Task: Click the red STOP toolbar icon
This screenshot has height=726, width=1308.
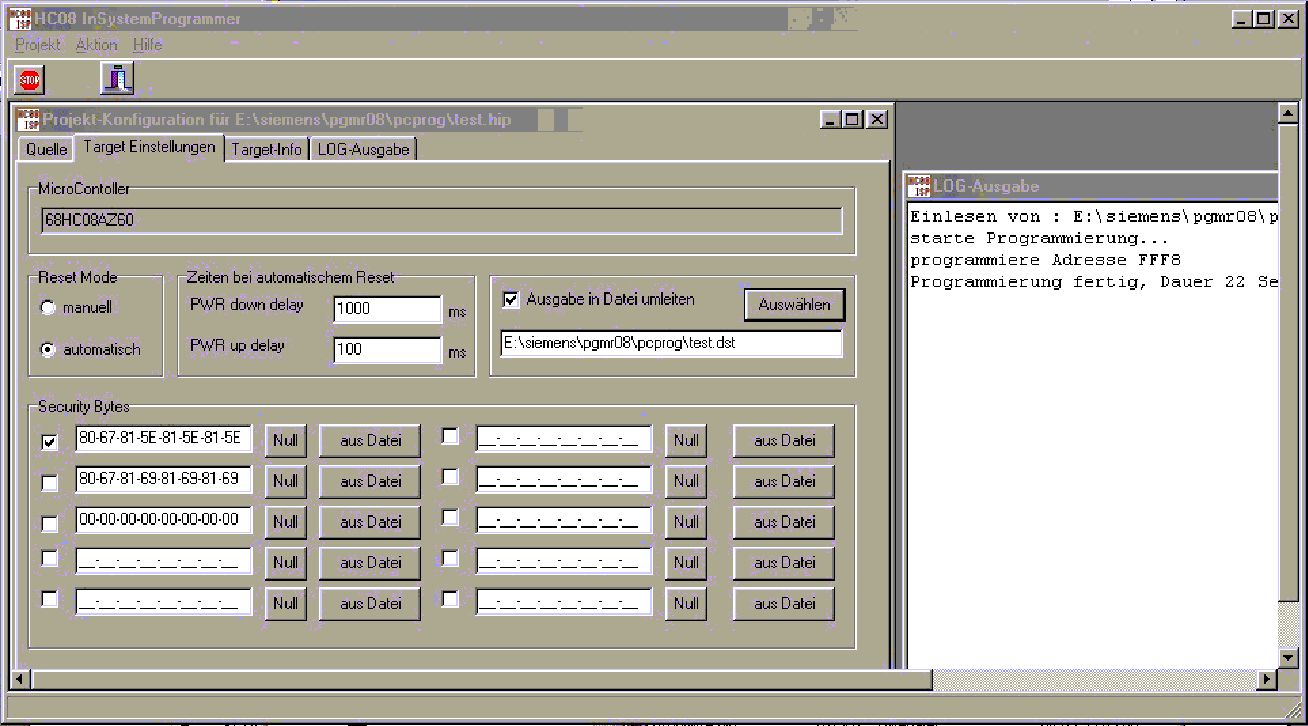Action: 30,78
